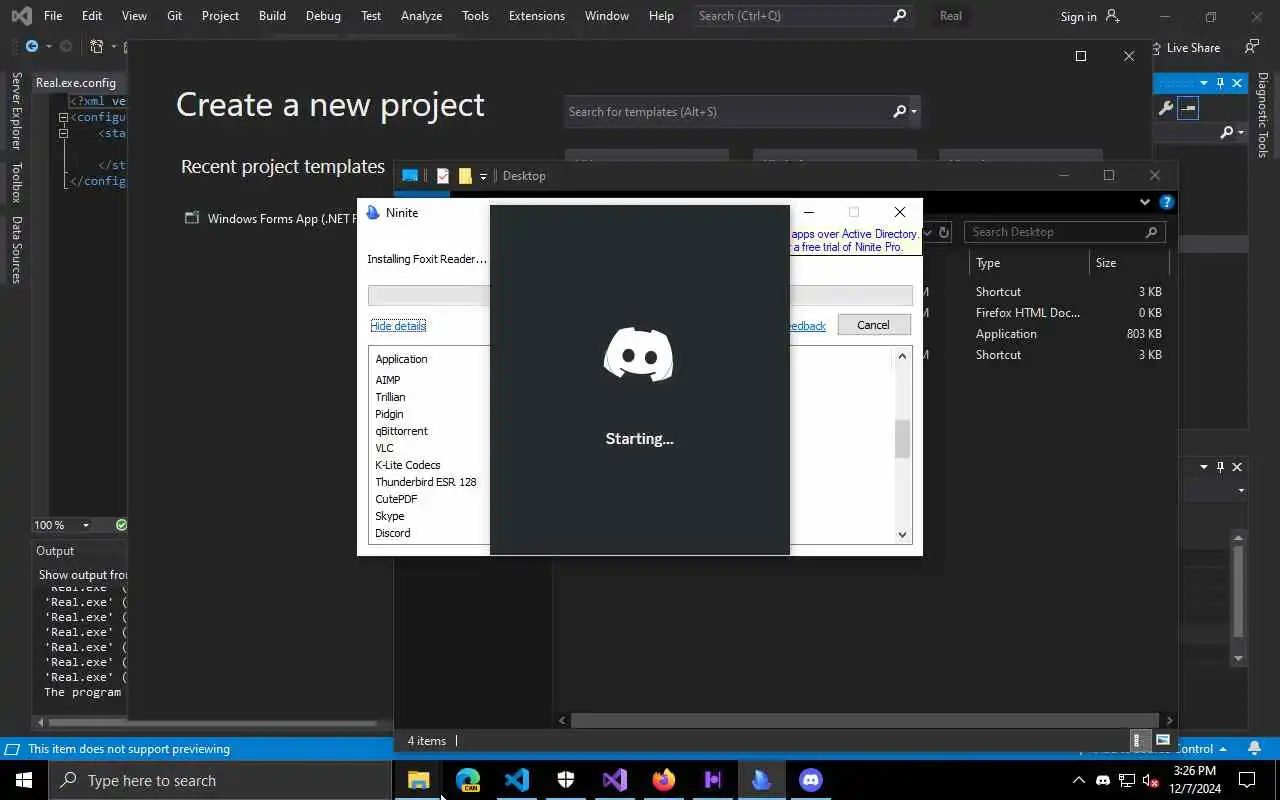The width and height of the screenshot is (1280, 800).
Task: Open Visual Studio Code taskbar icon
Action: pos(517,780)
